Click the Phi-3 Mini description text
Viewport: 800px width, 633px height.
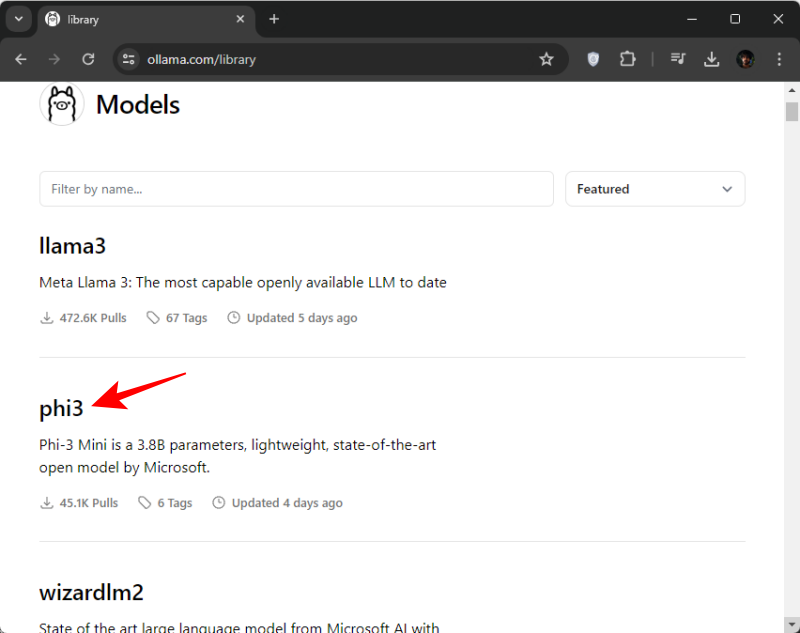pos(238,456)
